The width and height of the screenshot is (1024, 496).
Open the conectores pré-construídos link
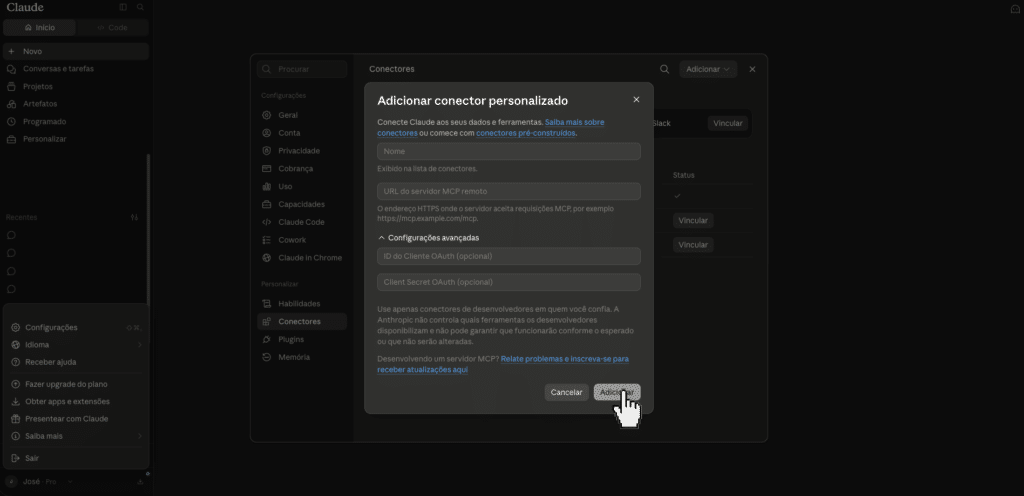click(526, 133)
